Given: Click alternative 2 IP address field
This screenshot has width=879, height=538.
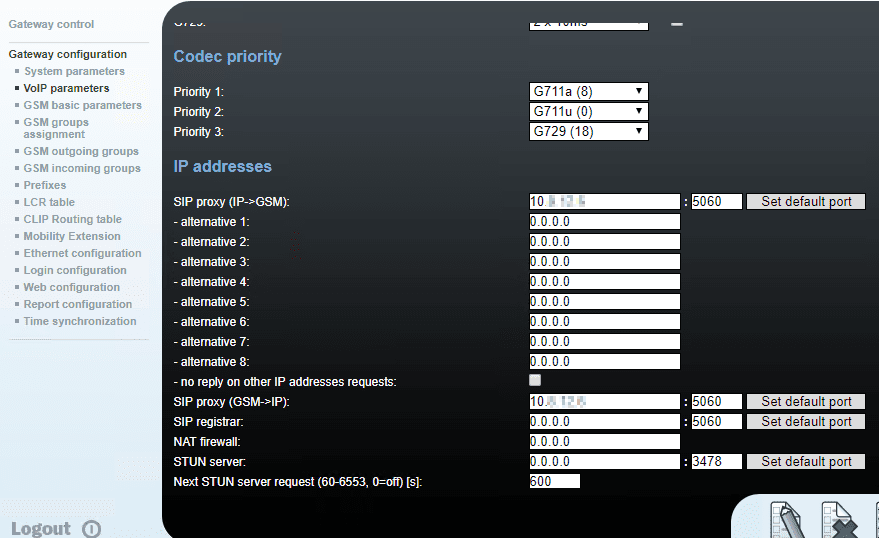Looking at the screenshot, I should point(604,242).
